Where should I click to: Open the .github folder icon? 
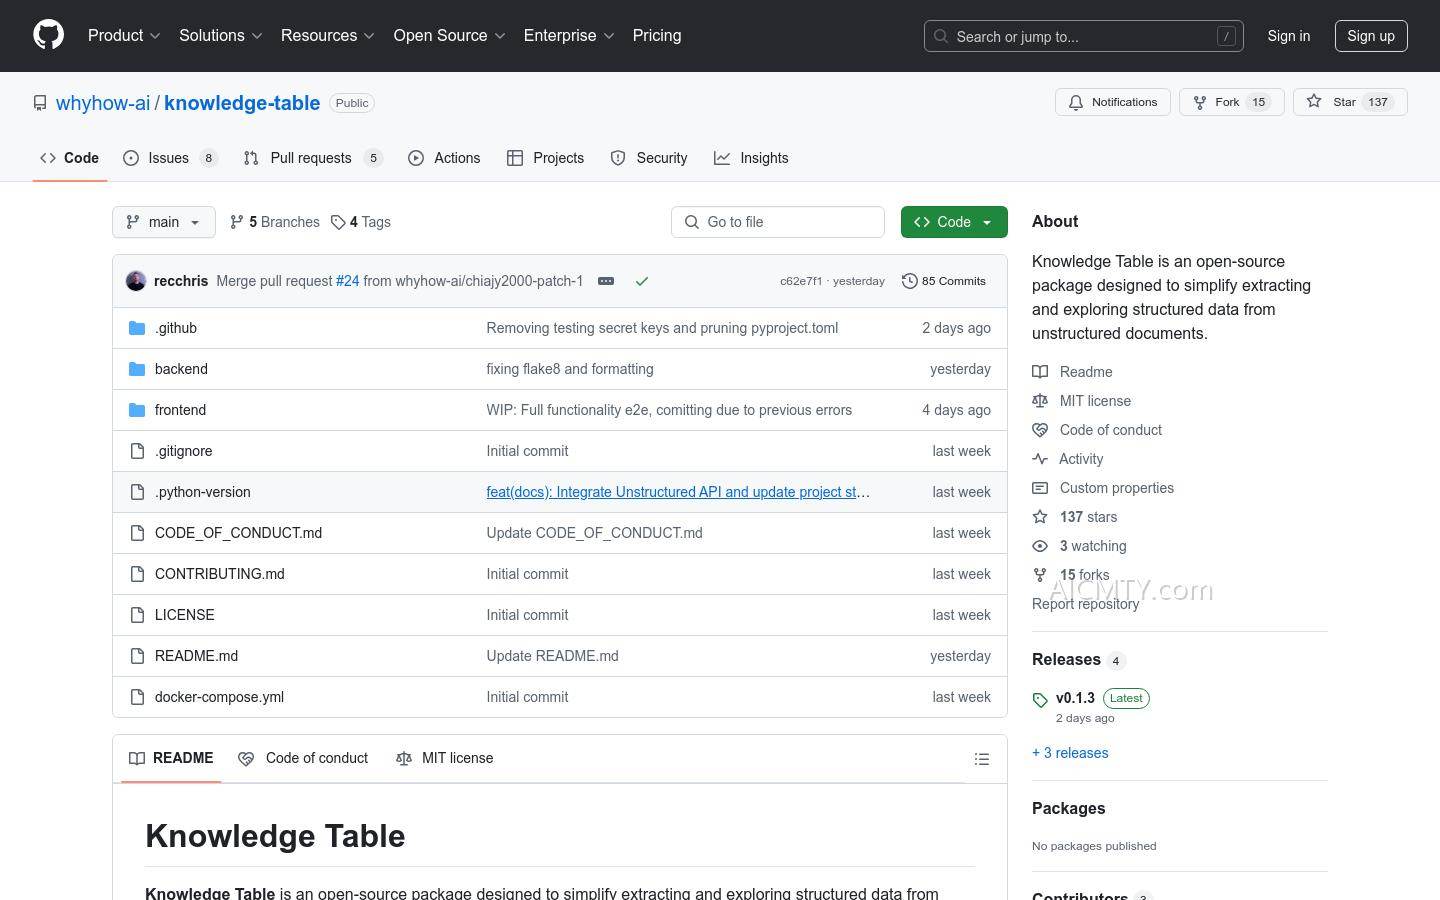[137, 328]
